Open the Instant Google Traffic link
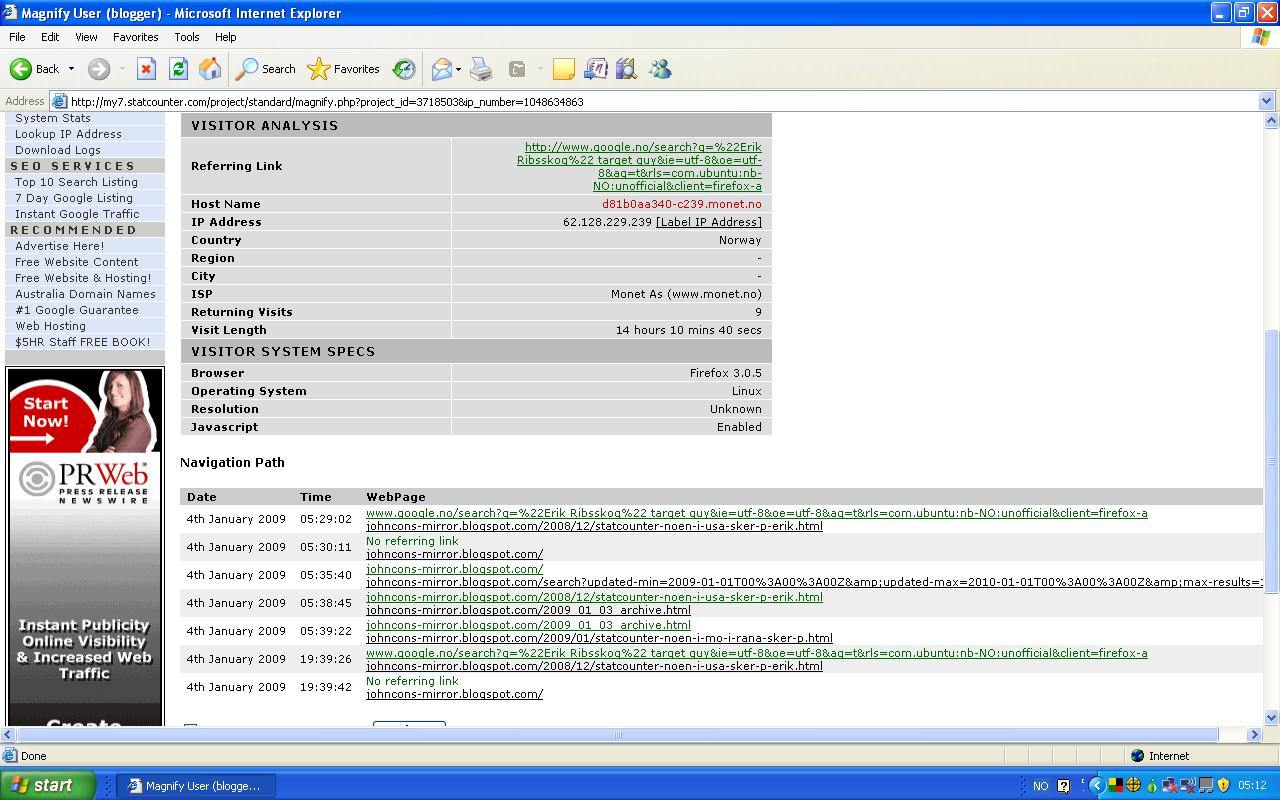 pyautogui.click(x=77, y=214)
